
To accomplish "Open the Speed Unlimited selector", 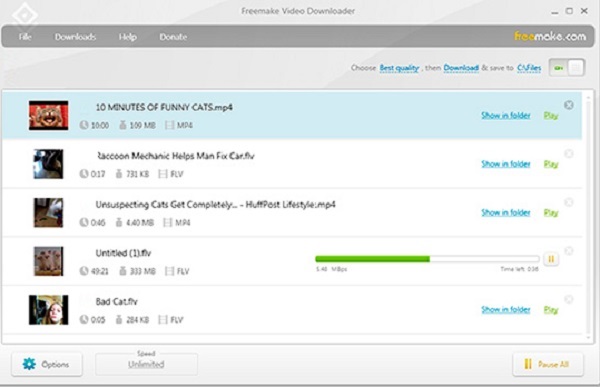I will pos(146,364).
